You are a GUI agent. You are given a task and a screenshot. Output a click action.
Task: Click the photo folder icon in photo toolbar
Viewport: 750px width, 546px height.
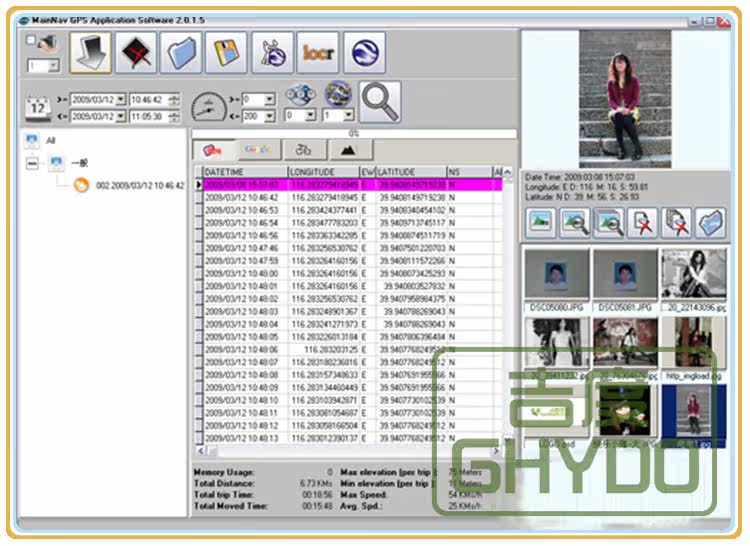point(710,223)
